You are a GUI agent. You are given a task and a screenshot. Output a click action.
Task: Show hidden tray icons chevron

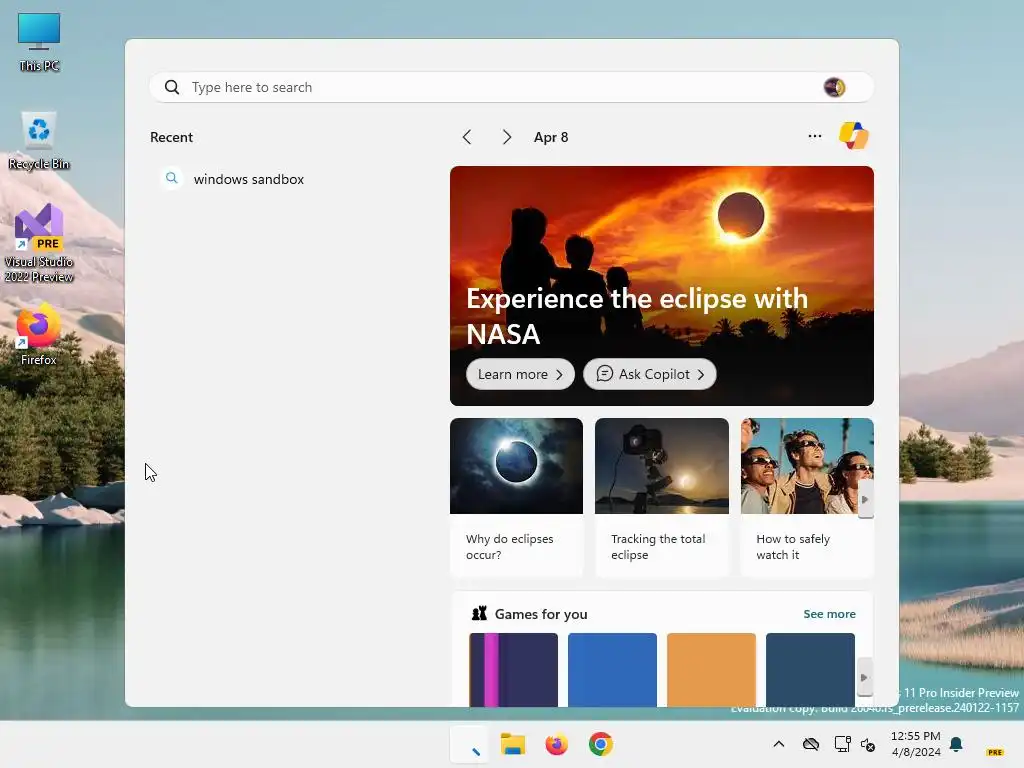(778, 744)
